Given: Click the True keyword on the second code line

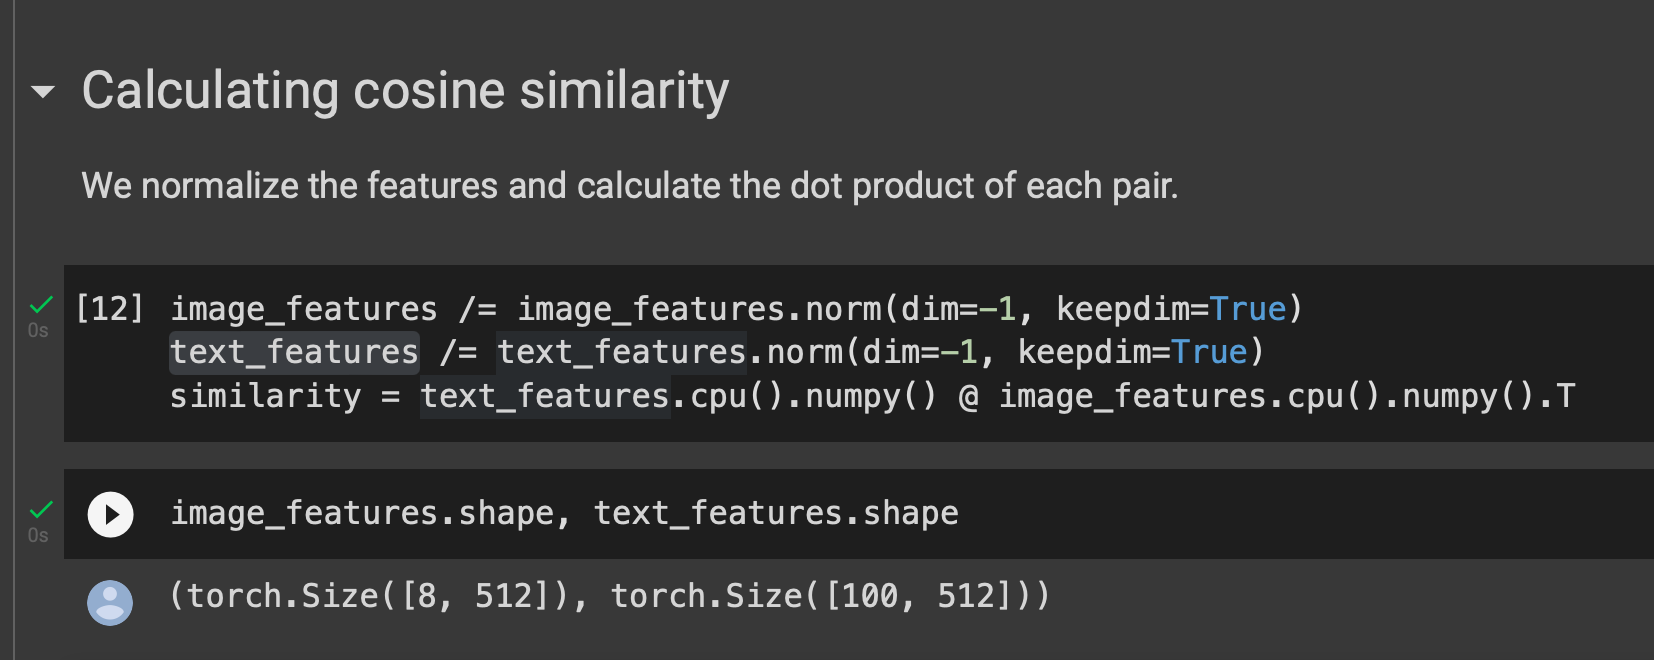Looking at the screenshot, I should click(x=1209, y=352).
